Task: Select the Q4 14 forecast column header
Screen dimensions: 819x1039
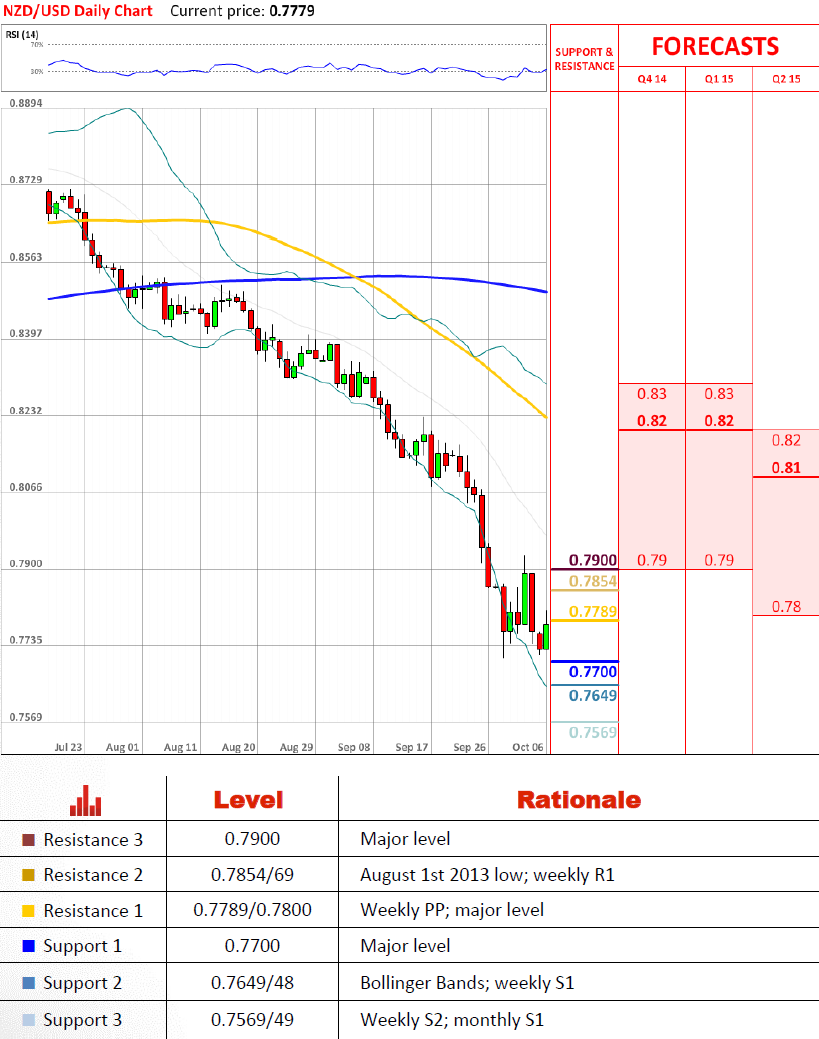Action: (652, 79)
